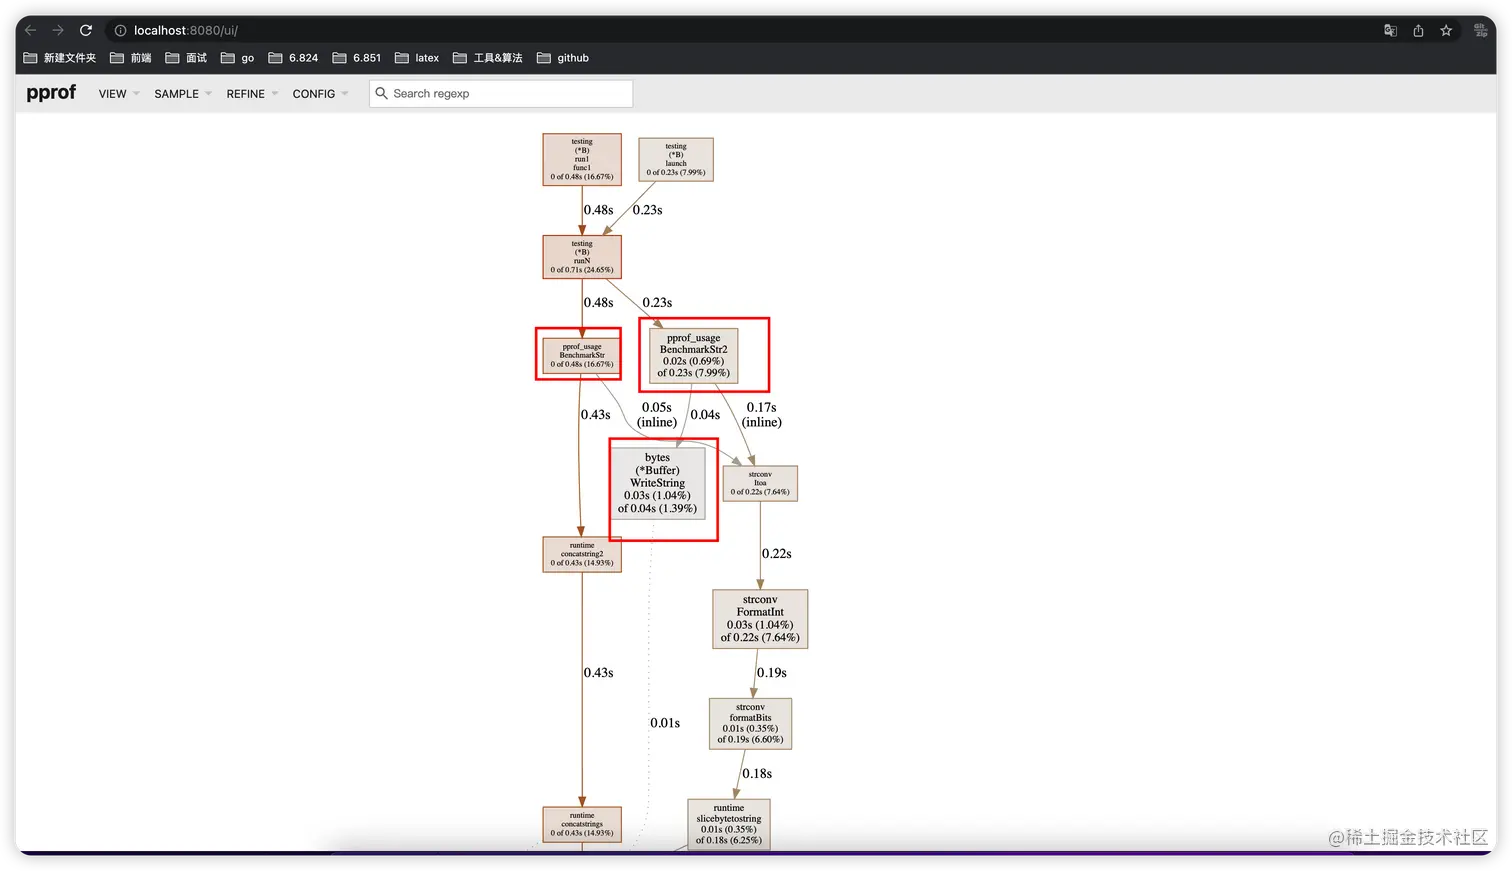Image resolution: width=1512 pixels, height=871 pixels.
Task: Select the testing (*B) runN node
Action: (x=582, y=257)
